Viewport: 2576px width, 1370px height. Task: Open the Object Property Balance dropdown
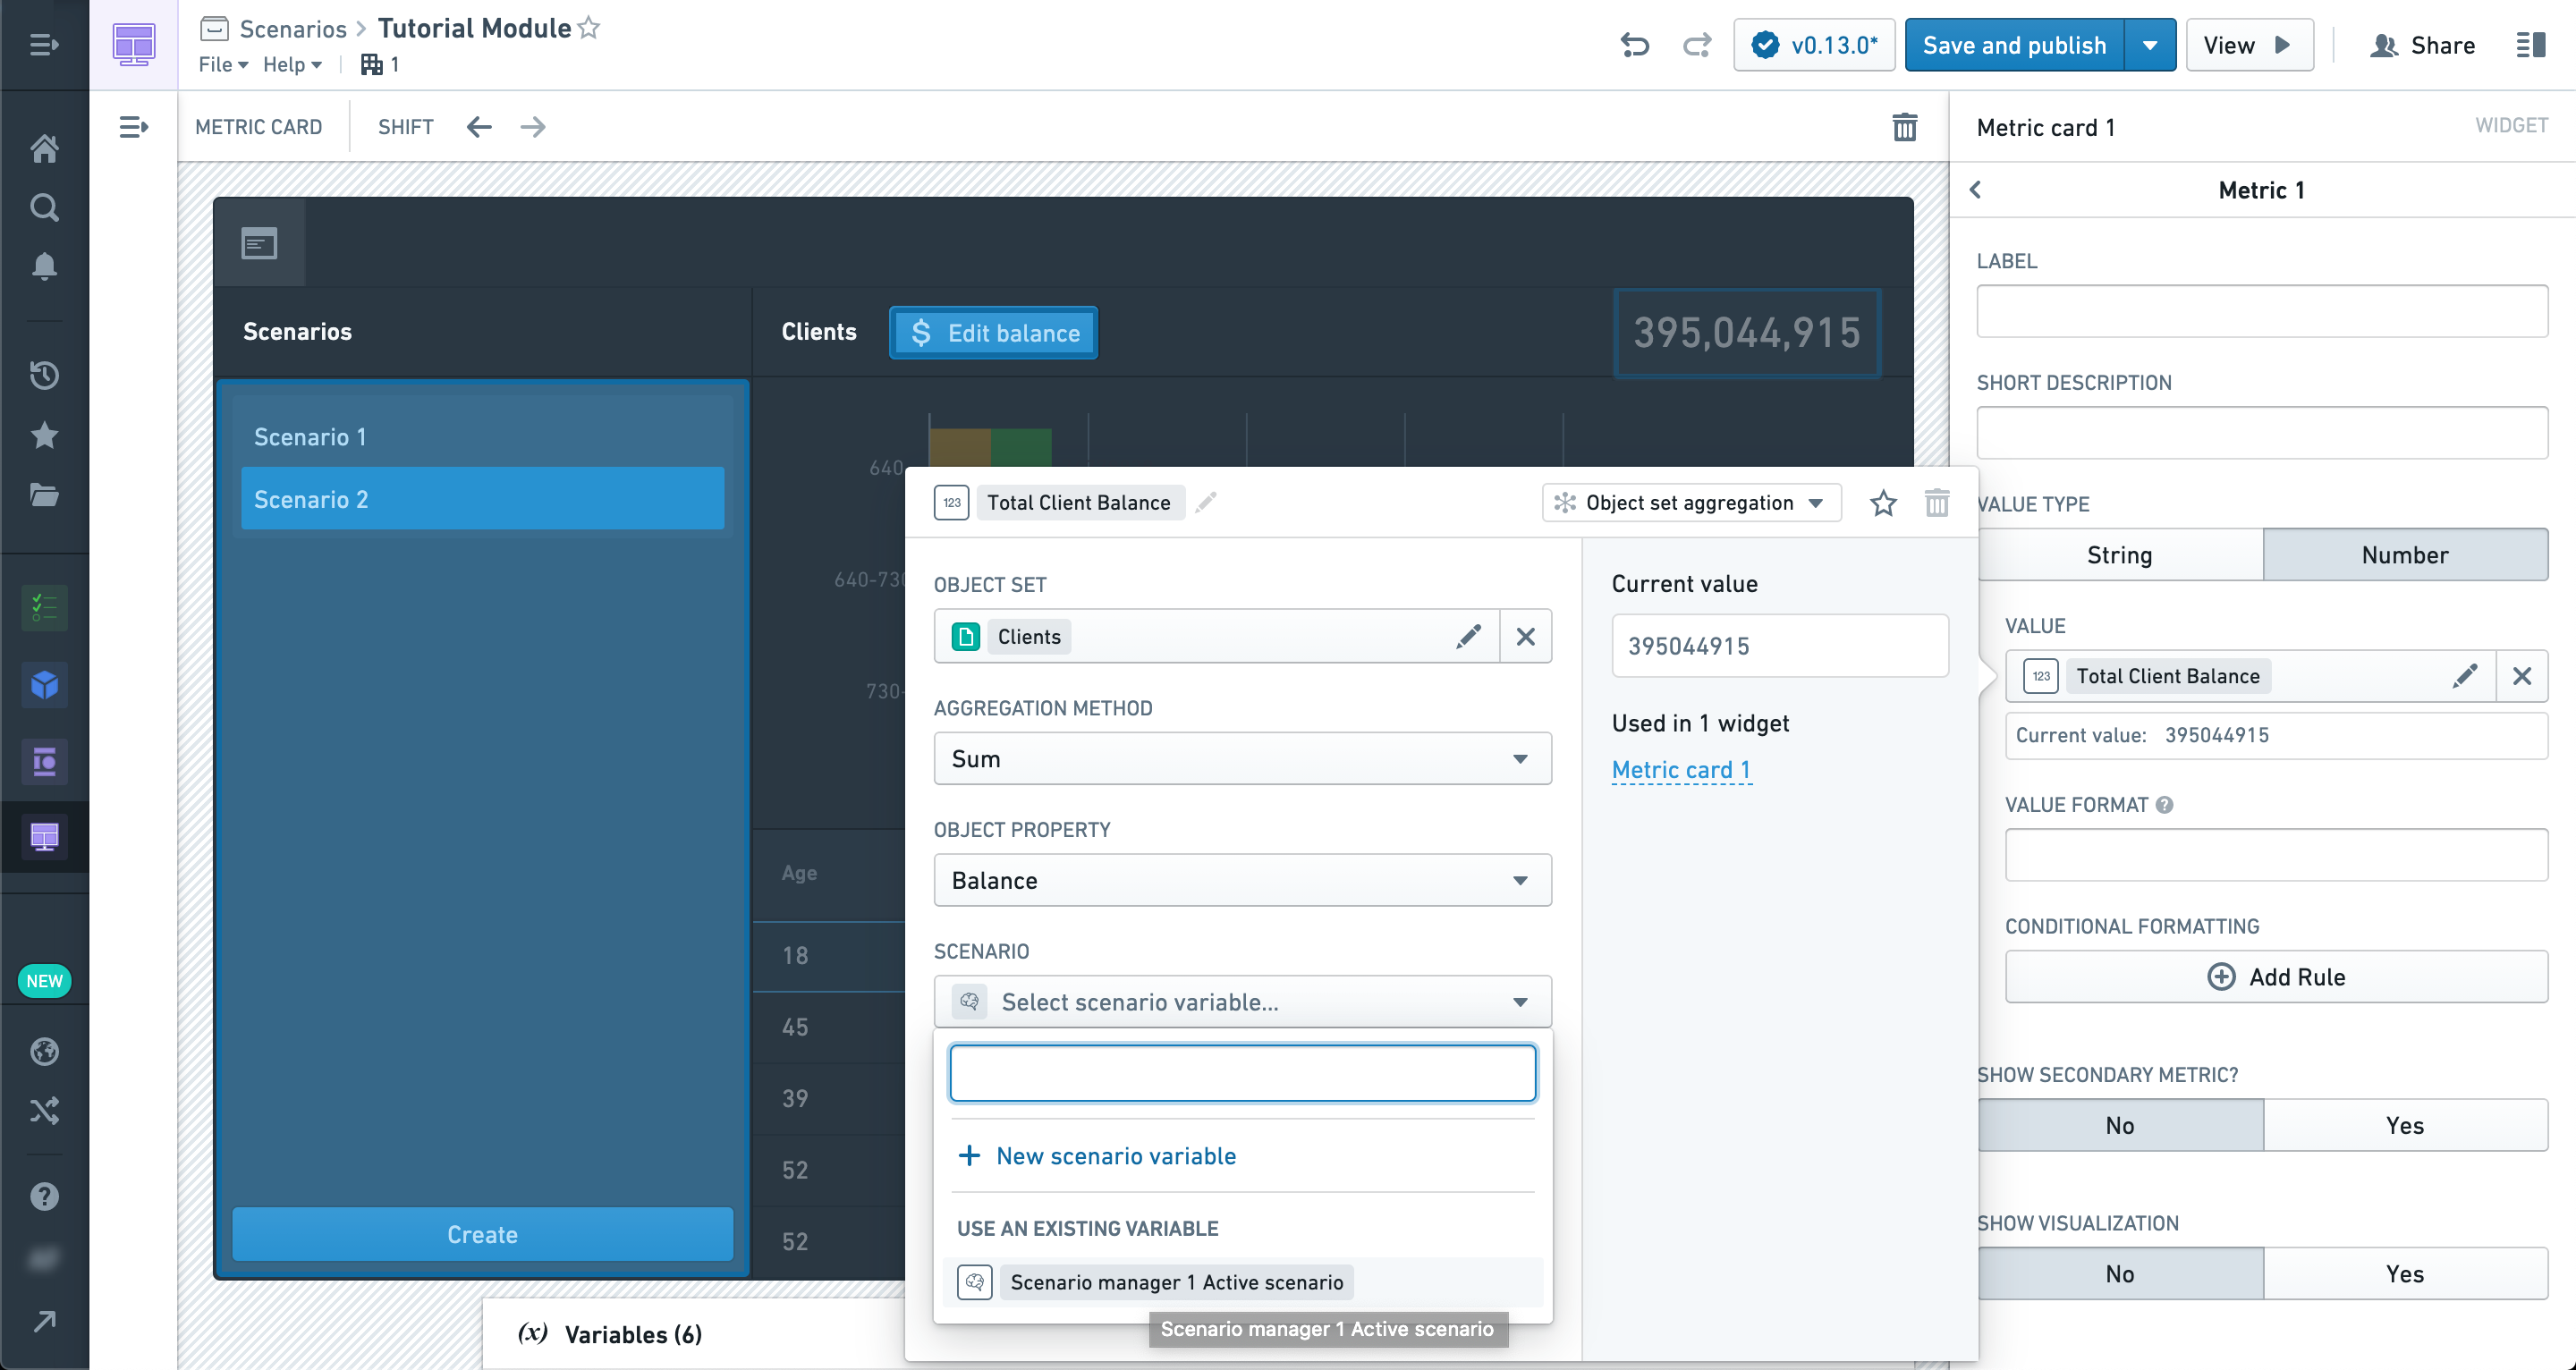click(1242, 880)
